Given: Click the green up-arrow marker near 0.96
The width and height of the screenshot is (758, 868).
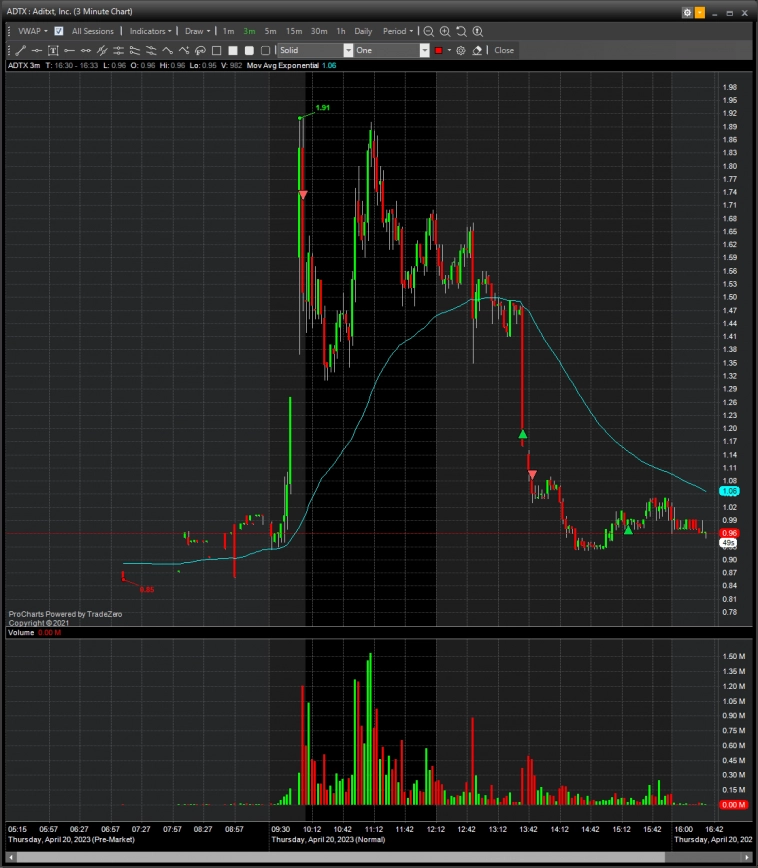Looking at the screenshot, I should point(628,530).
